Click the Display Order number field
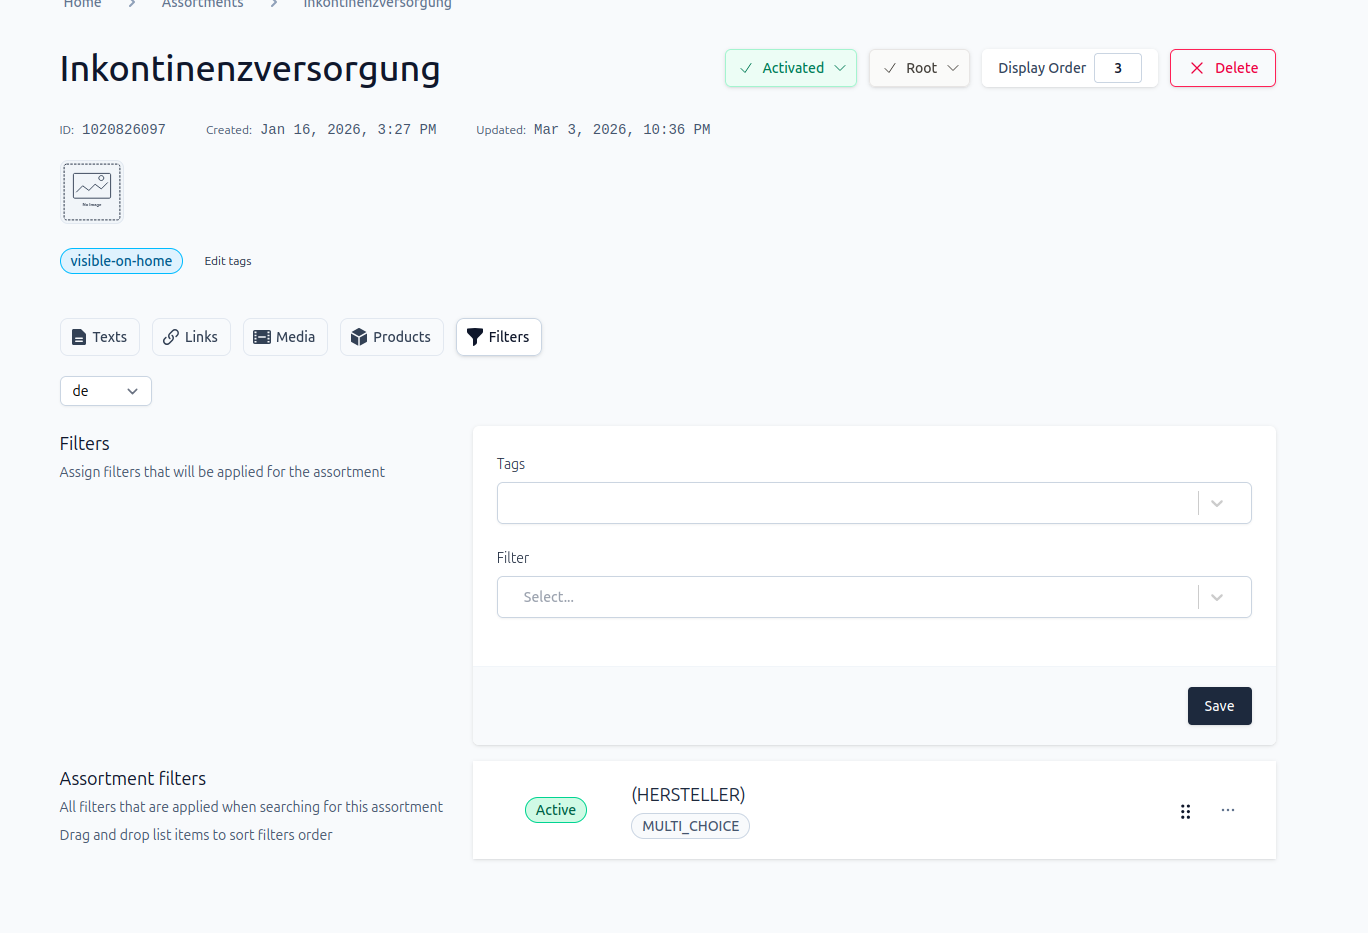The width and height of the screenshot is (1368, 933). tap(1118, 68)
